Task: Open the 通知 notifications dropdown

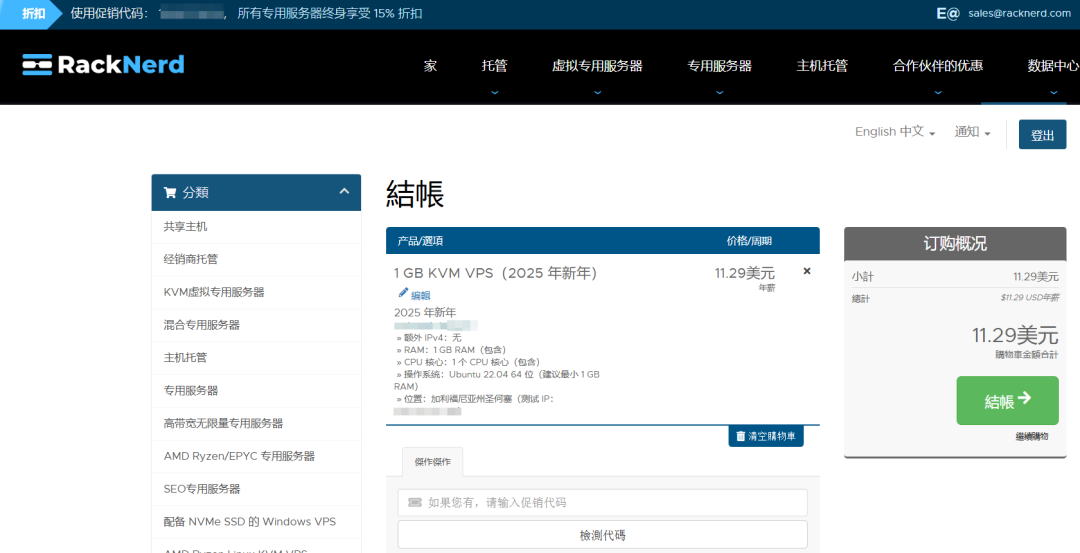Action: click(x=973, y=132)
